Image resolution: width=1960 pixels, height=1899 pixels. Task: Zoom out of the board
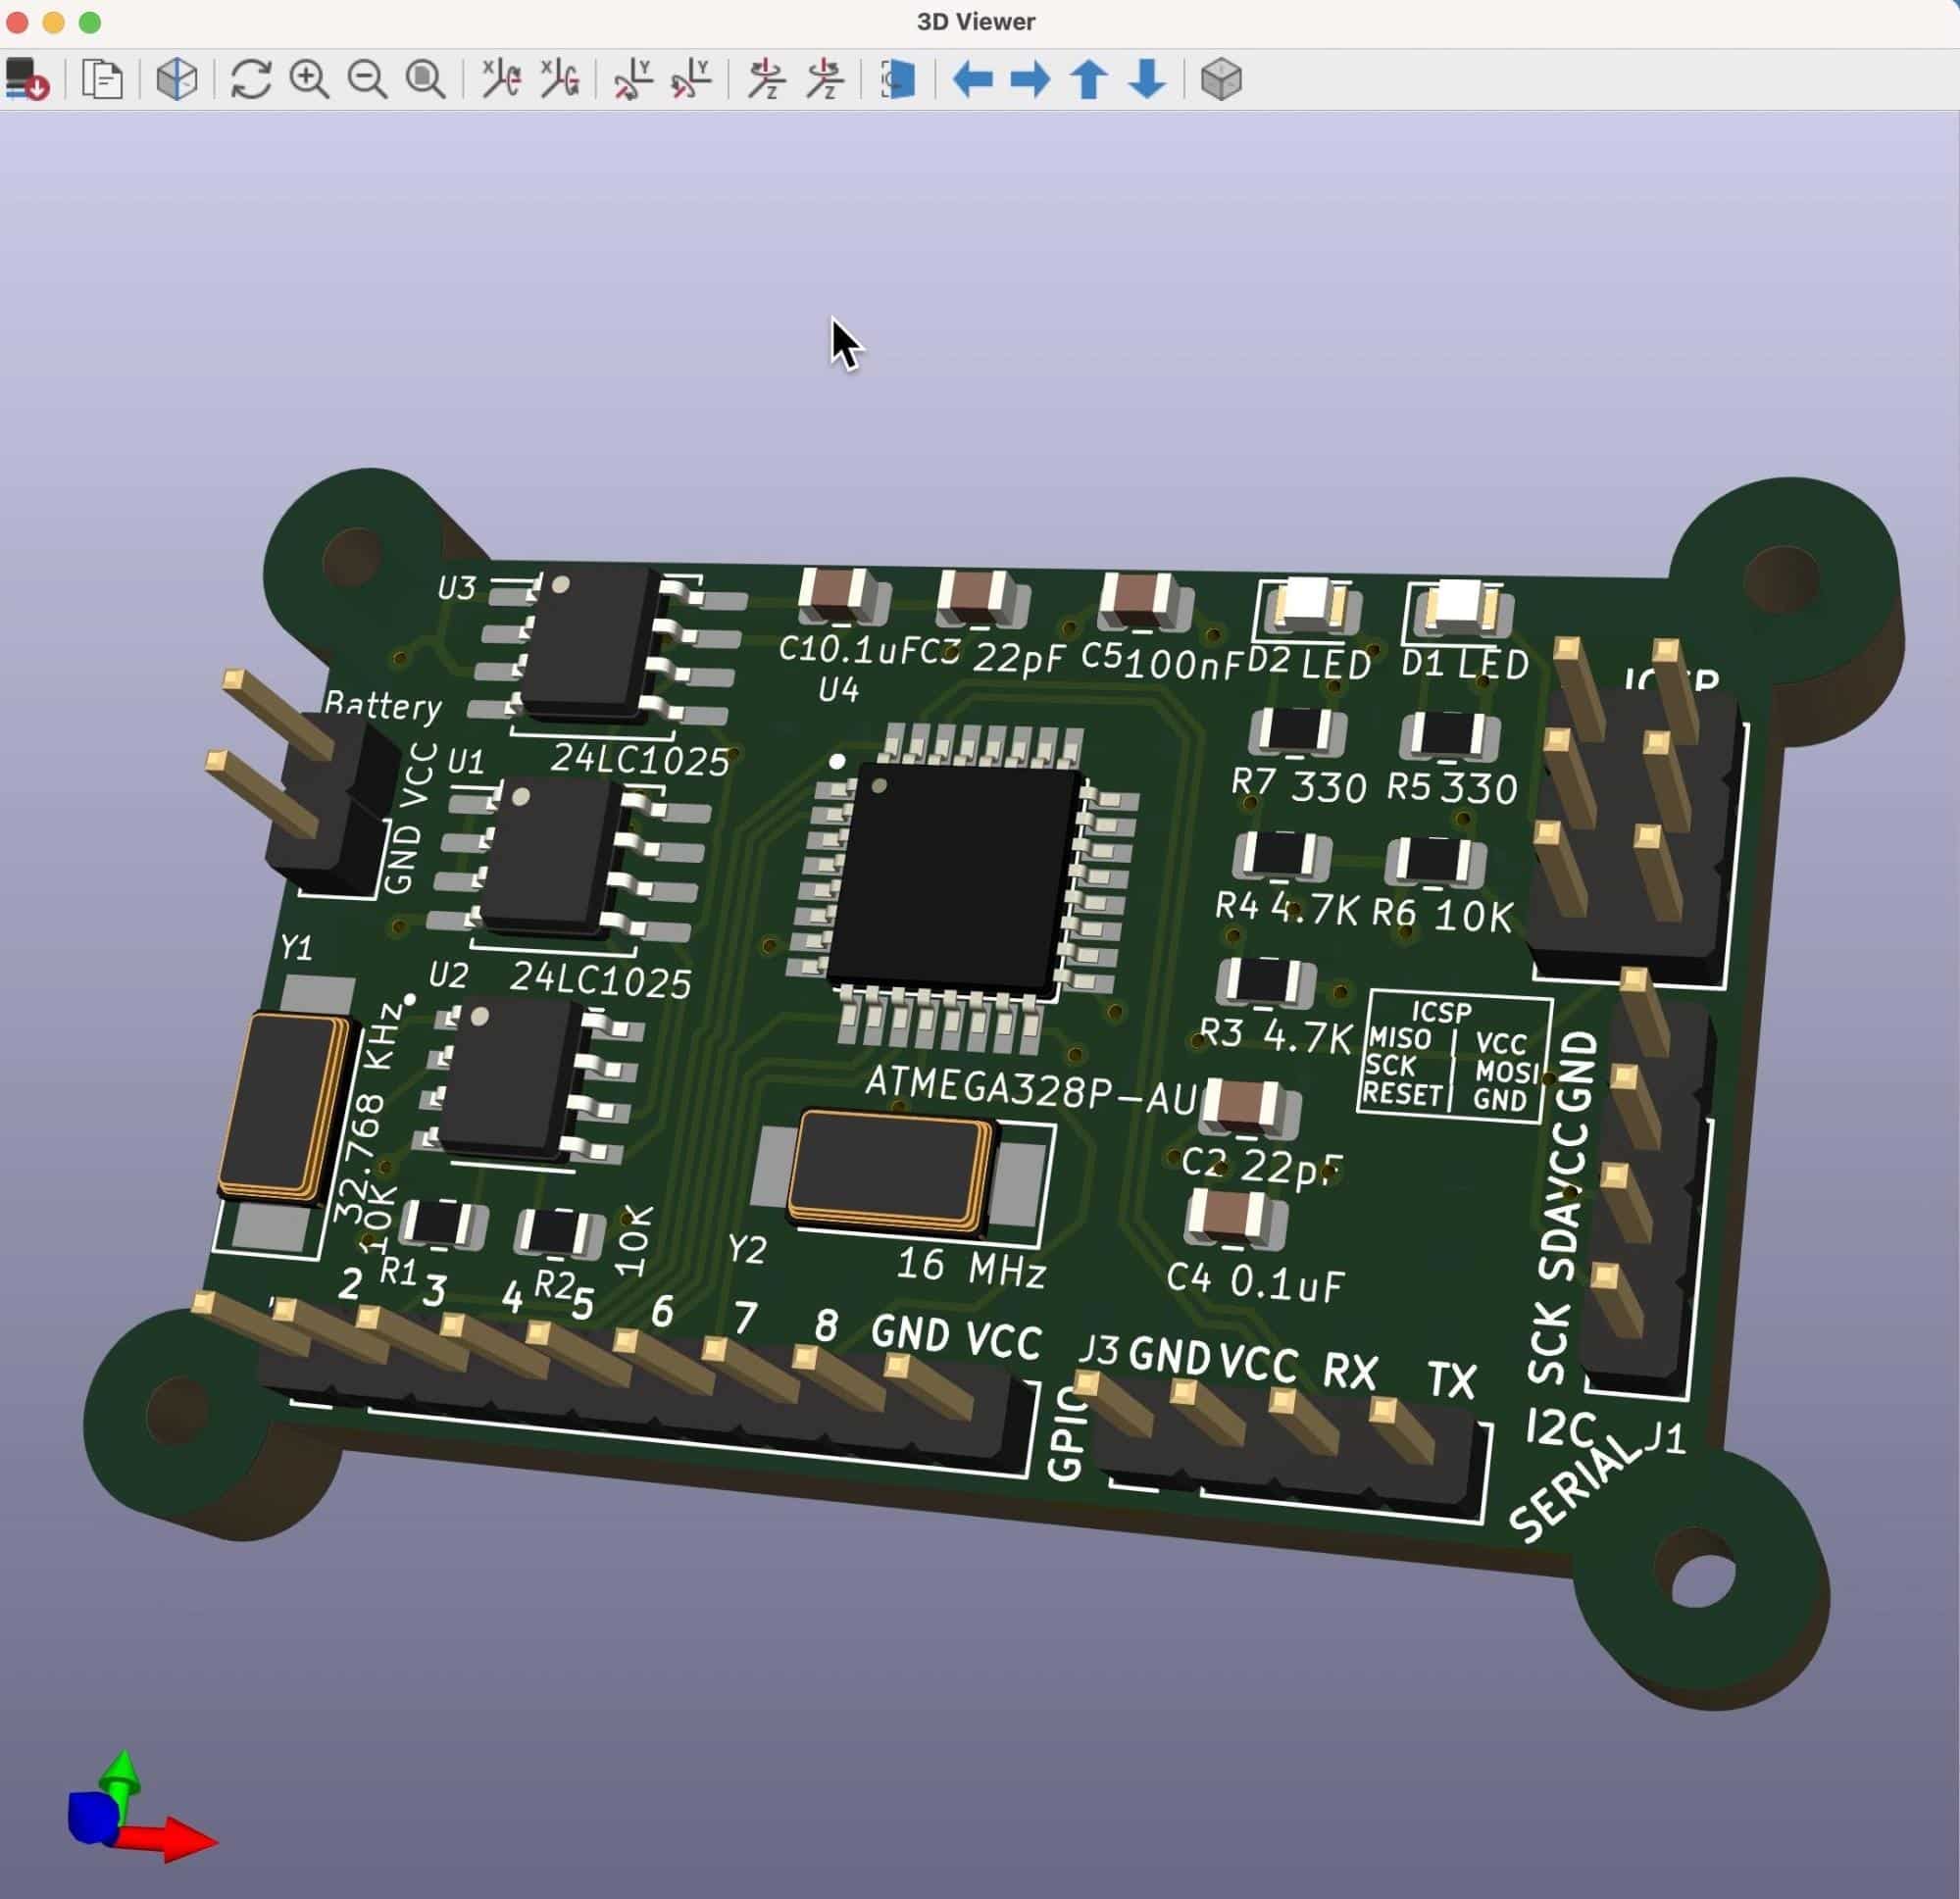367,79
